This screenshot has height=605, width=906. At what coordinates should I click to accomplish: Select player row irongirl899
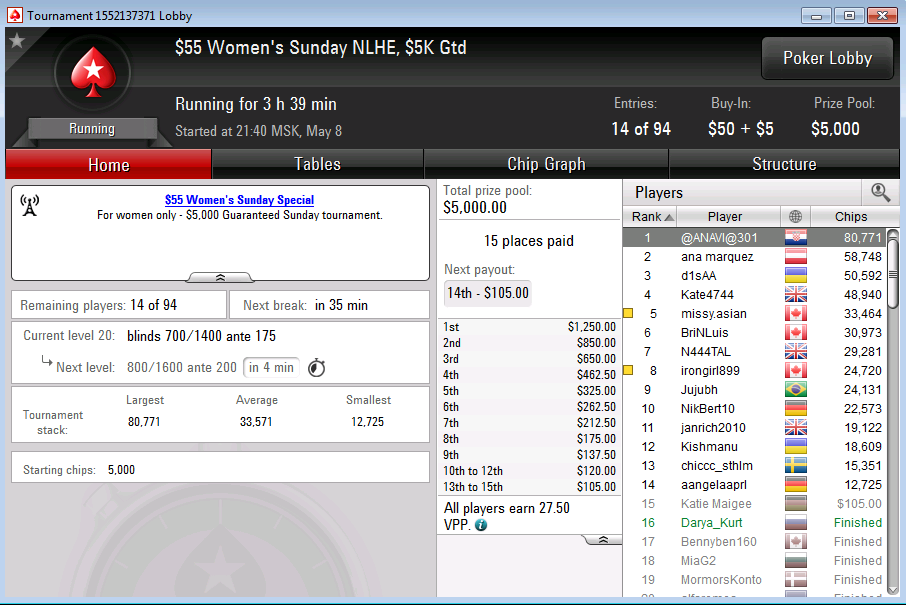pos(755,370)
